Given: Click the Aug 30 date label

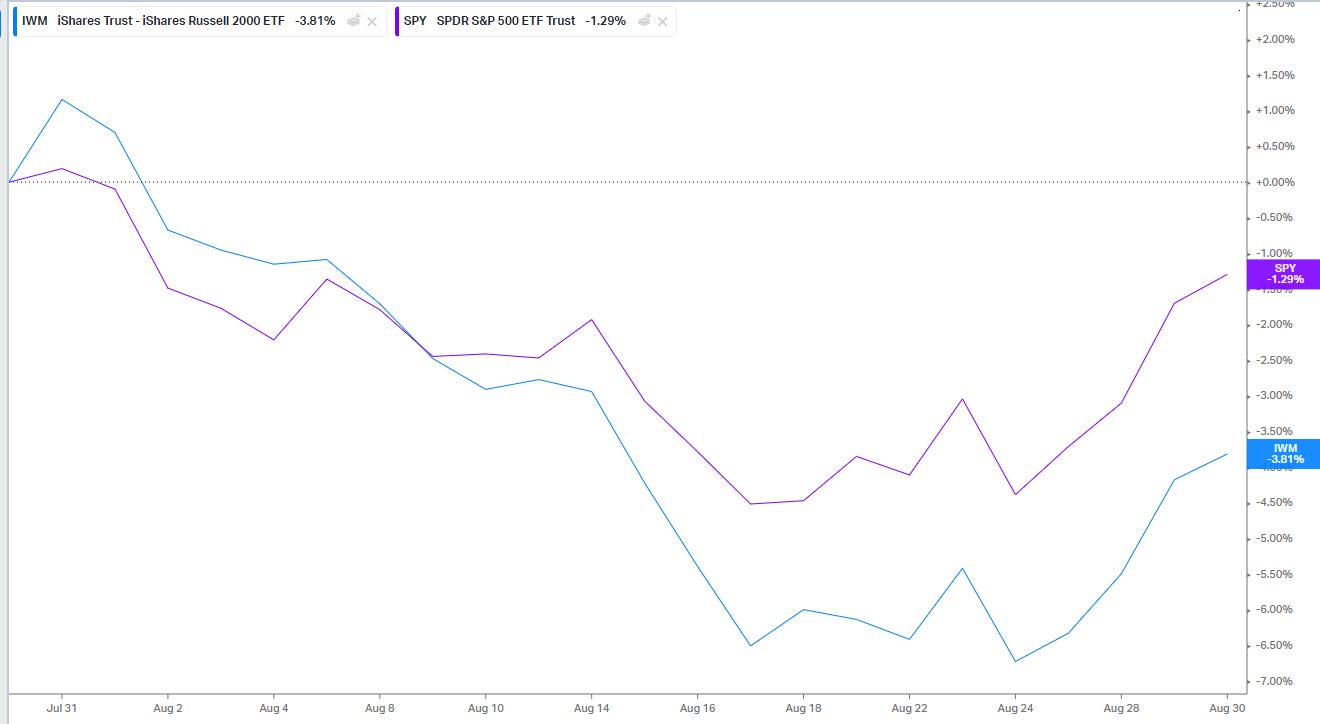Looking at the screenshot, I should [1226, 707].
